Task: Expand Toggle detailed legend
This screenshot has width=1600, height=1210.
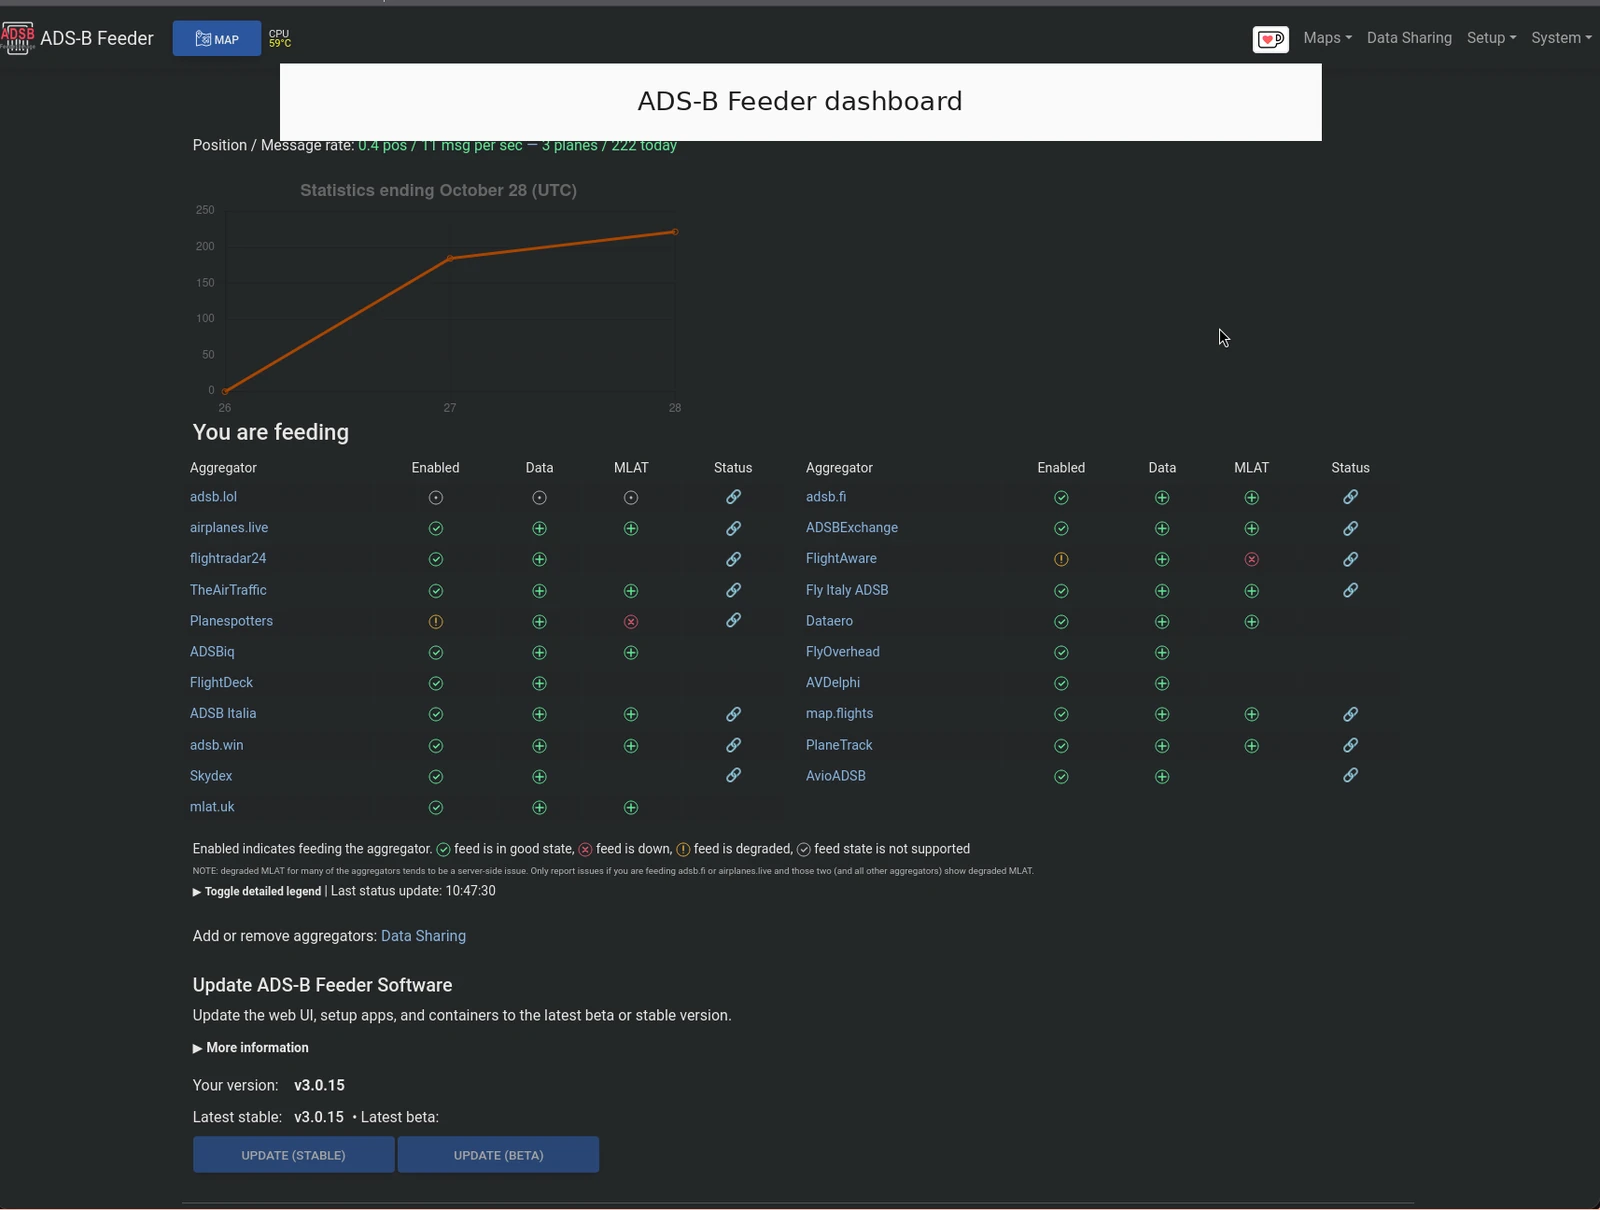Action: tap(257, 891)
